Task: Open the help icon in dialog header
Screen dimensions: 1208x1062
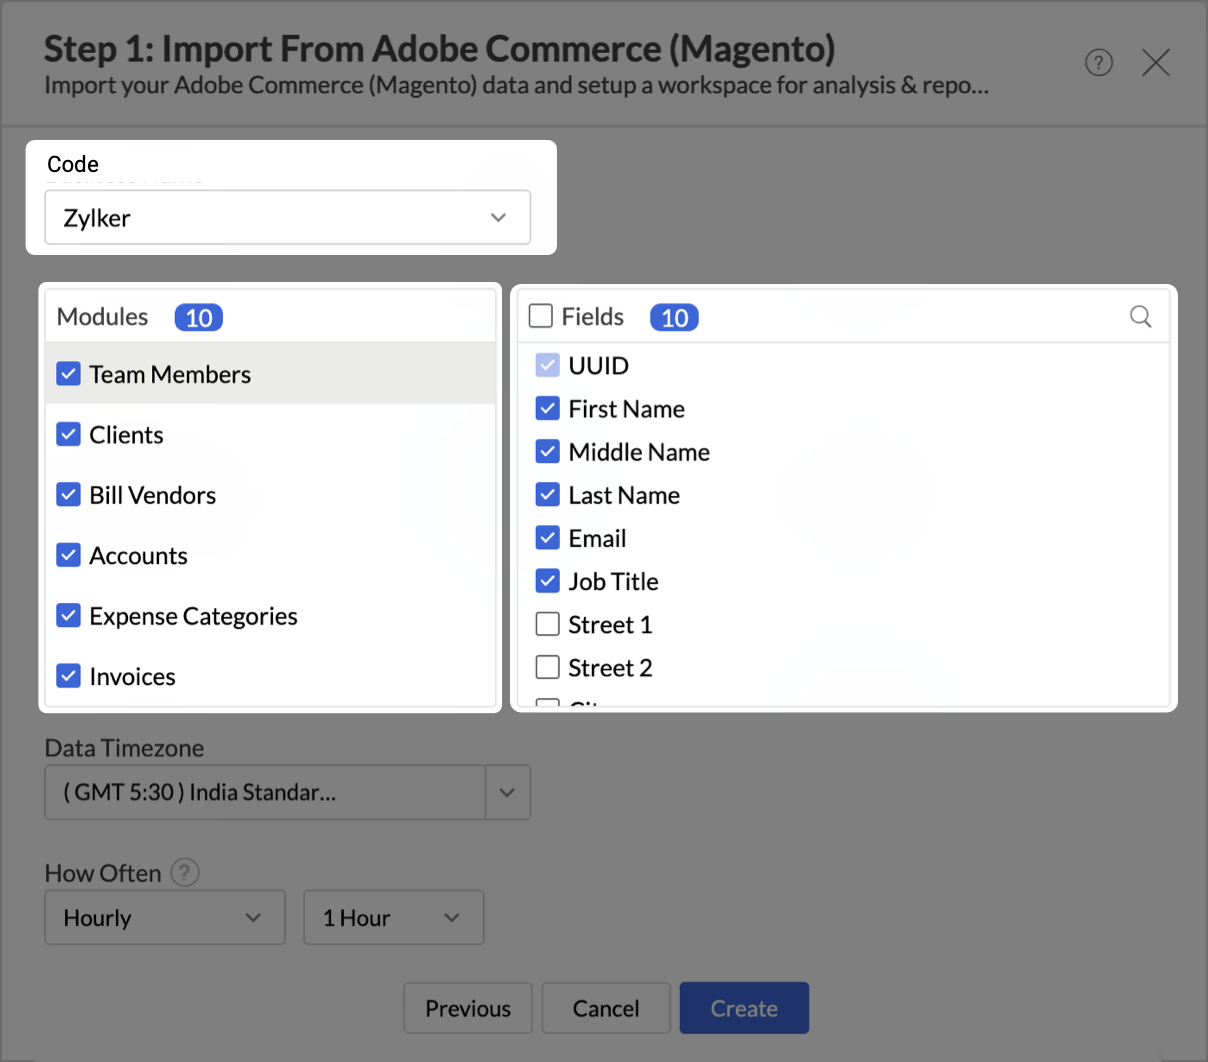Action: tap(1098, 63)
